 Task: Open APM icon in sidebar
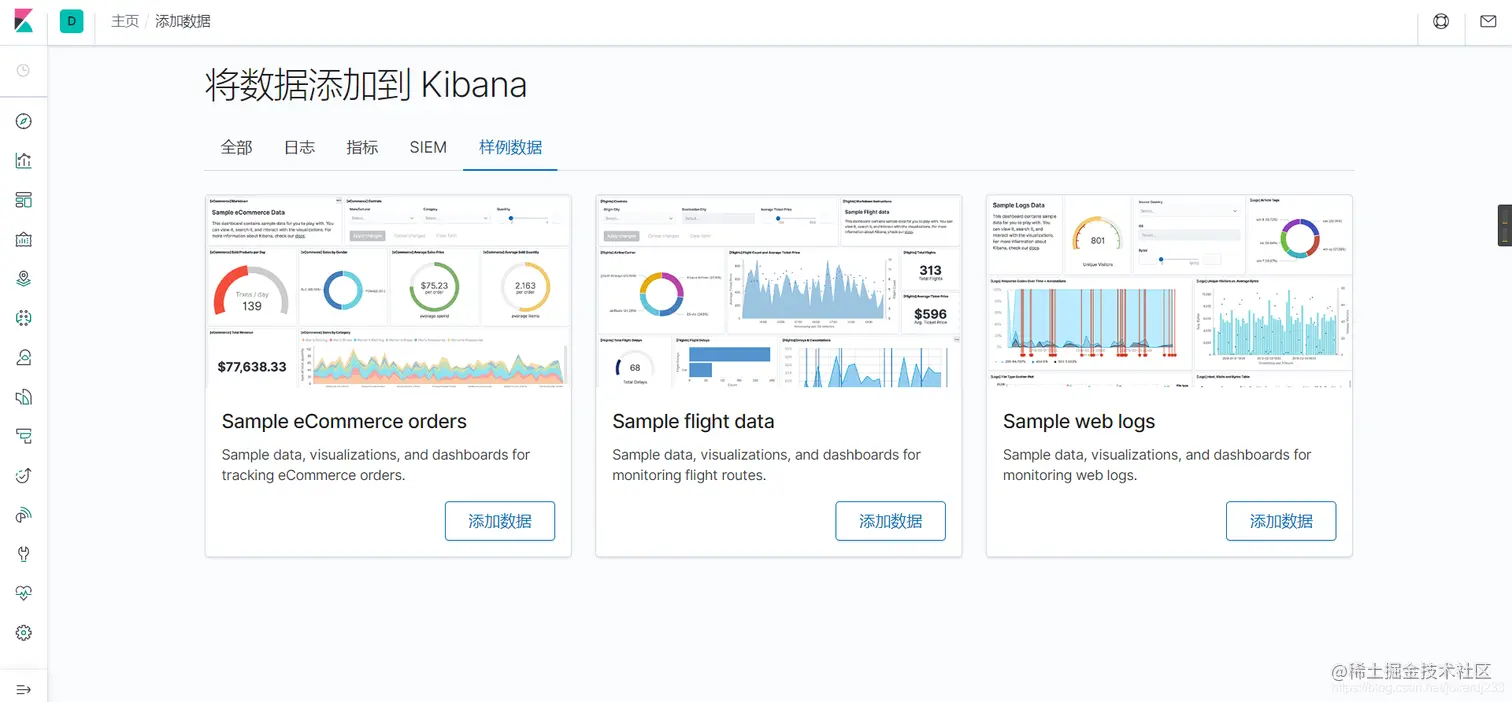click(24, 436)
